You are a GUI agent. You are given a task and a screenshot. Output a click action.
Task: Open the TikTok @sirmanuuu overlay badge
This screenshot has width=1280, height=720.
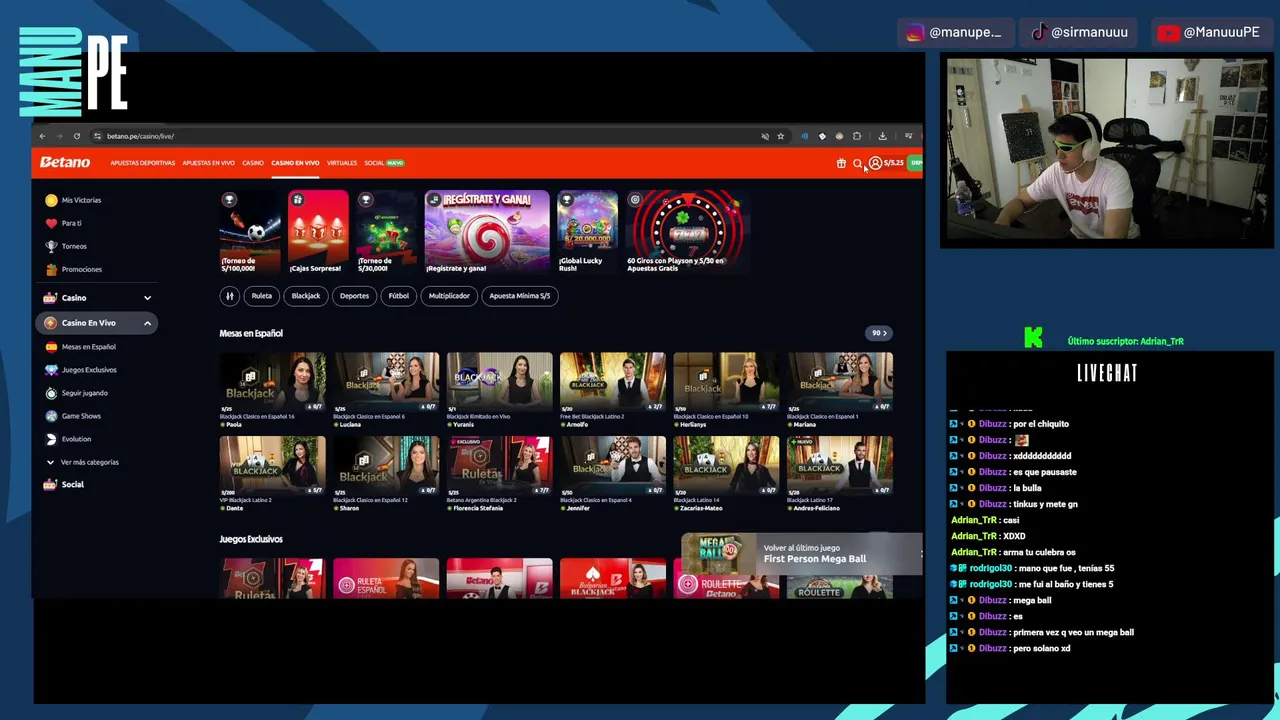[1079, 32]
